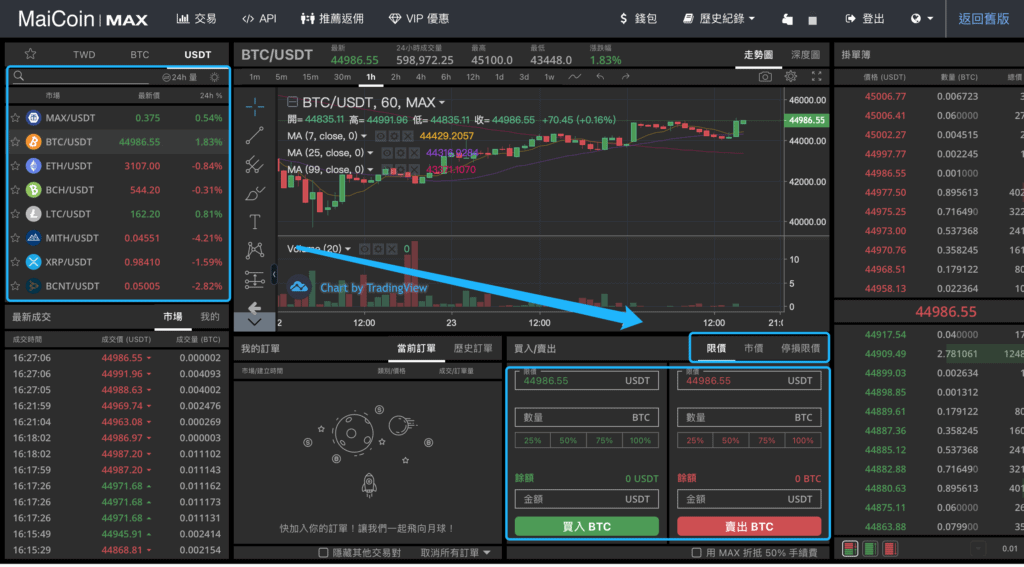The image size is (1024, 567).
Task: Click the 登出 logout link
Action: (x=865, y=19)
